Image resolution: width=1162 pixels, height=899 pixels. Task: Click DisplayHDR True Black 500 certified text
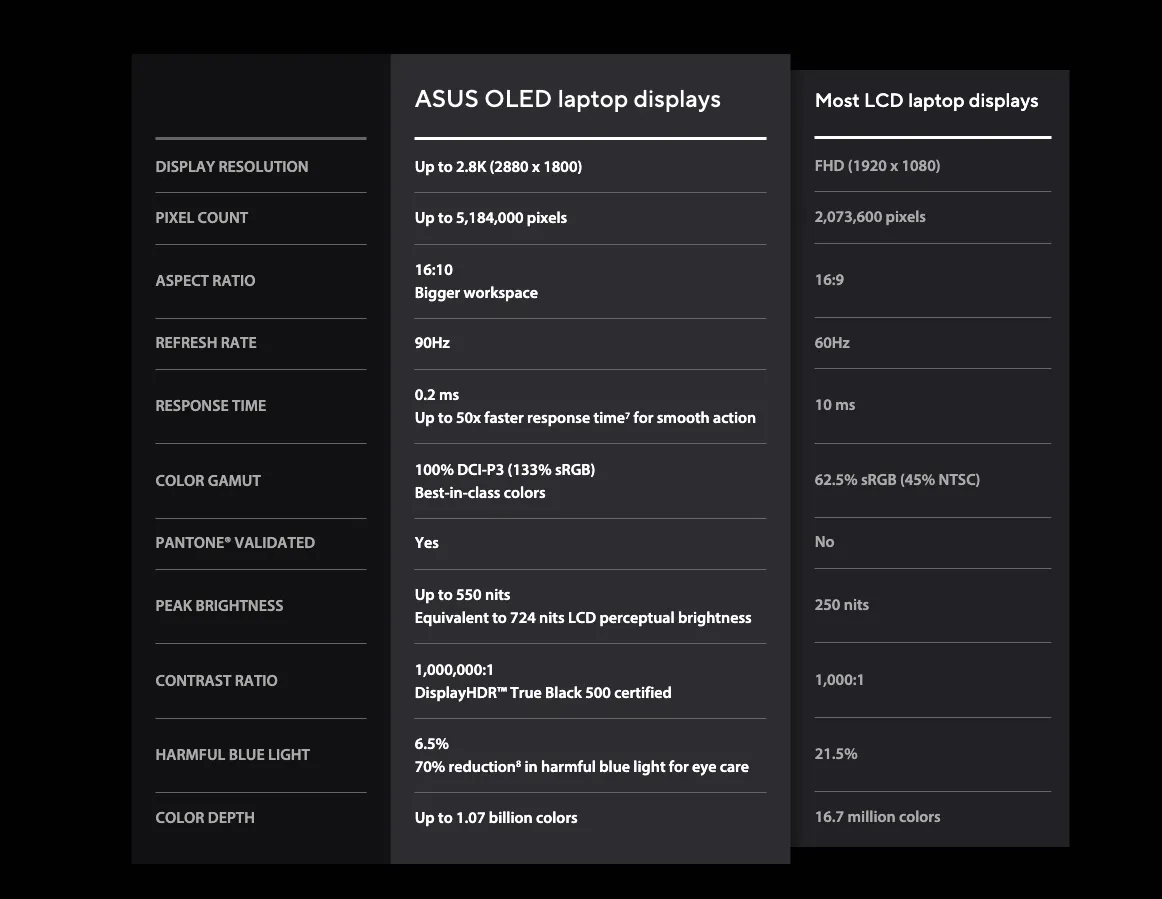point(542,693)
